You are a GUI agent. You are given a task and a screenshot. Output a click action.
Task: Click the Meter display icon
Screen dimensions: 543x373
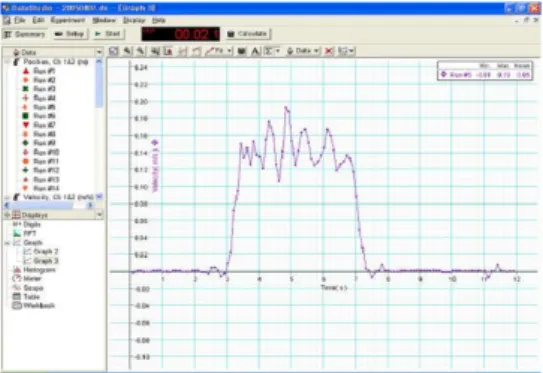[17, 279]
